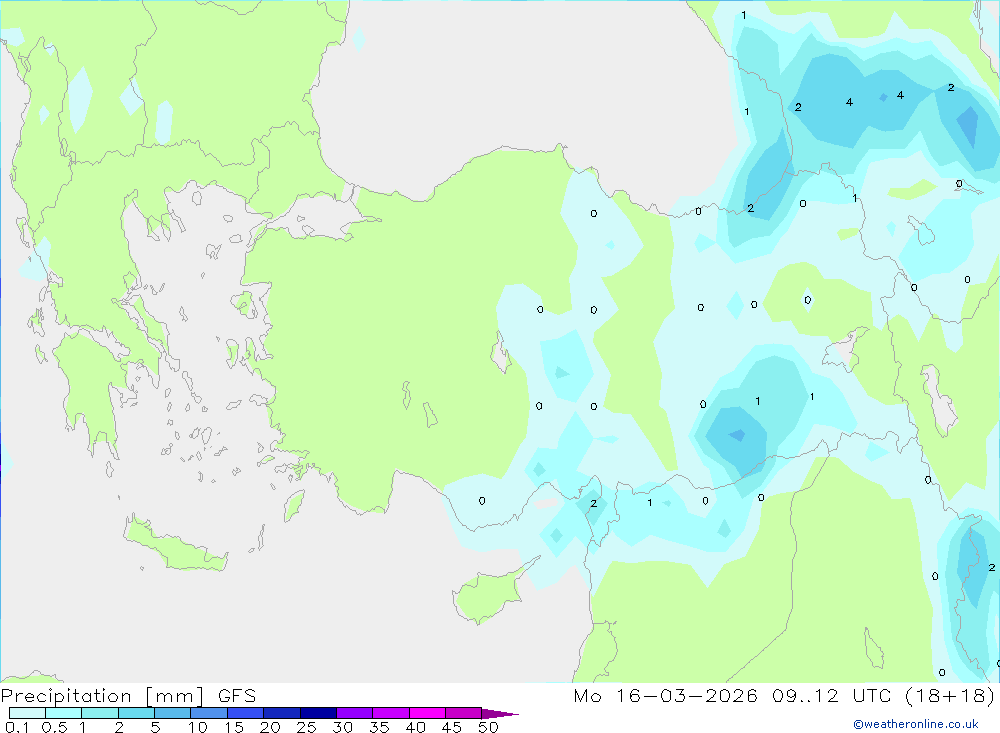Click the "Precipitation" title word

click(66, 696)
